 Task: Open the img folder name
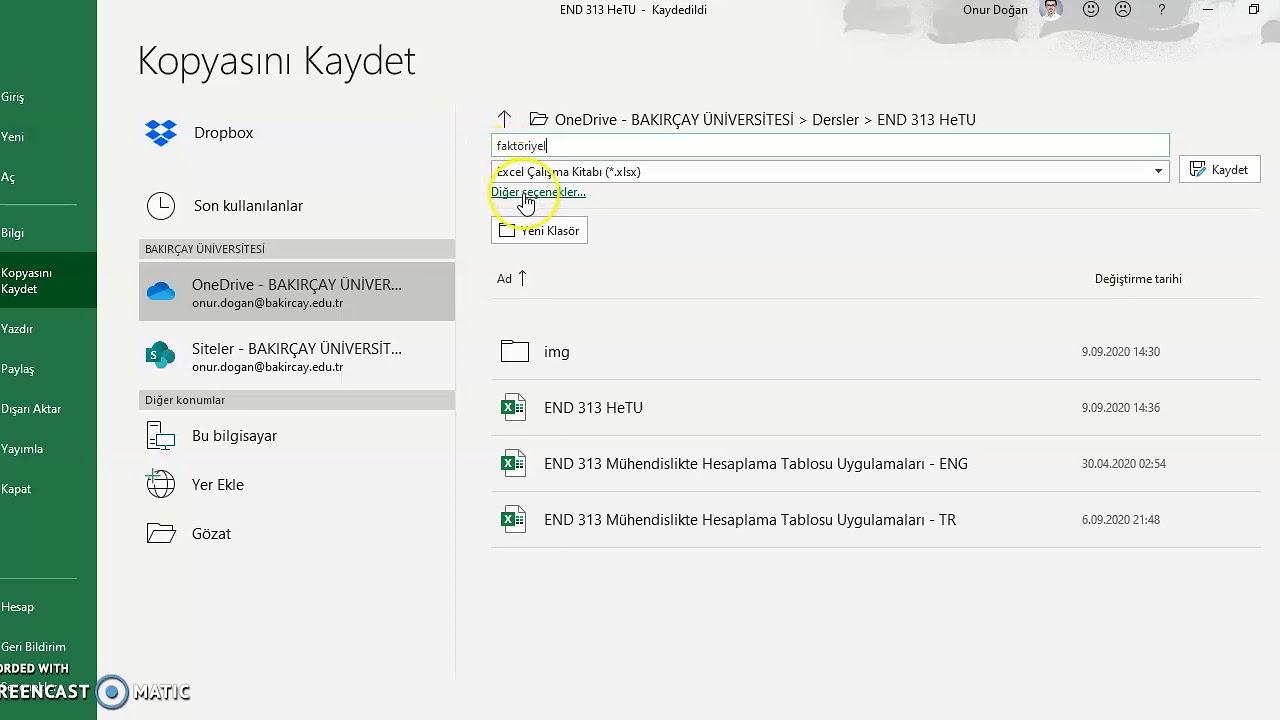point(557,352)
